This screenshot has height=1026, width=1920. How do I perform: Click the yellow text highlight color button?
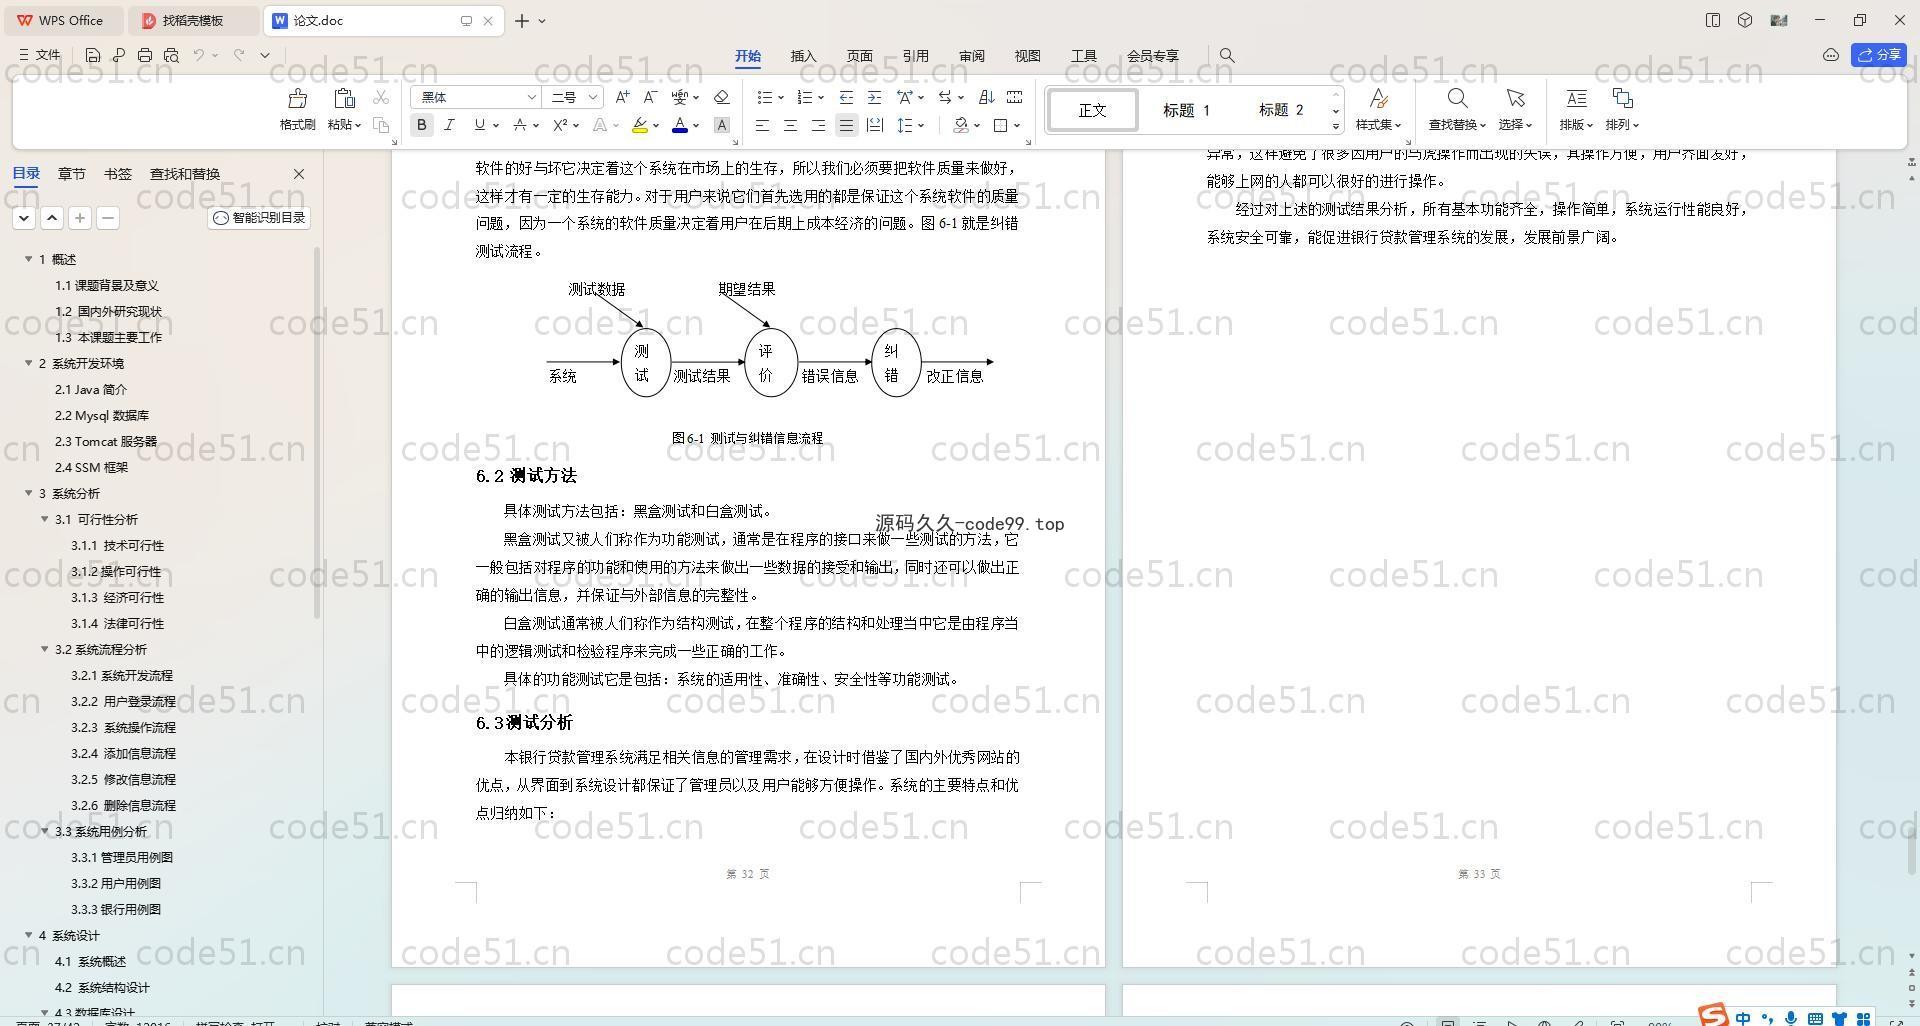[x=640, y=125]
